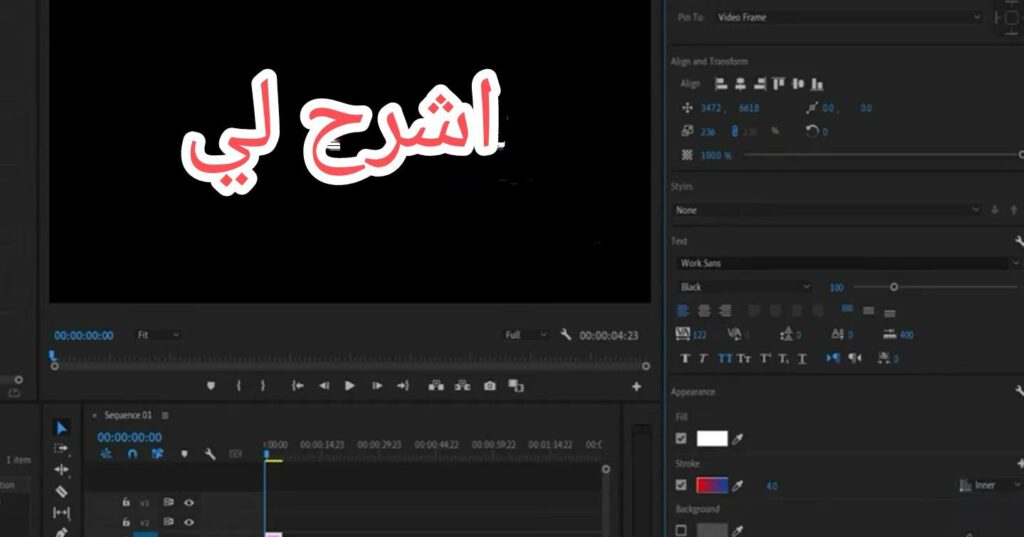Select the Track Select Forward tool
The height and width of the screenshot is (537, 1024).
61,449
